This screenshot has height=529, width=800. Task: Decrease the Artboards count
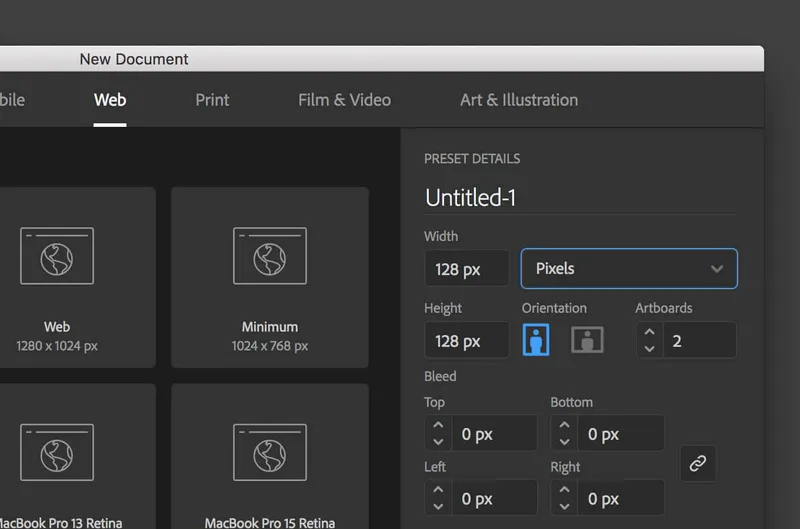click(x=649, y=349)
